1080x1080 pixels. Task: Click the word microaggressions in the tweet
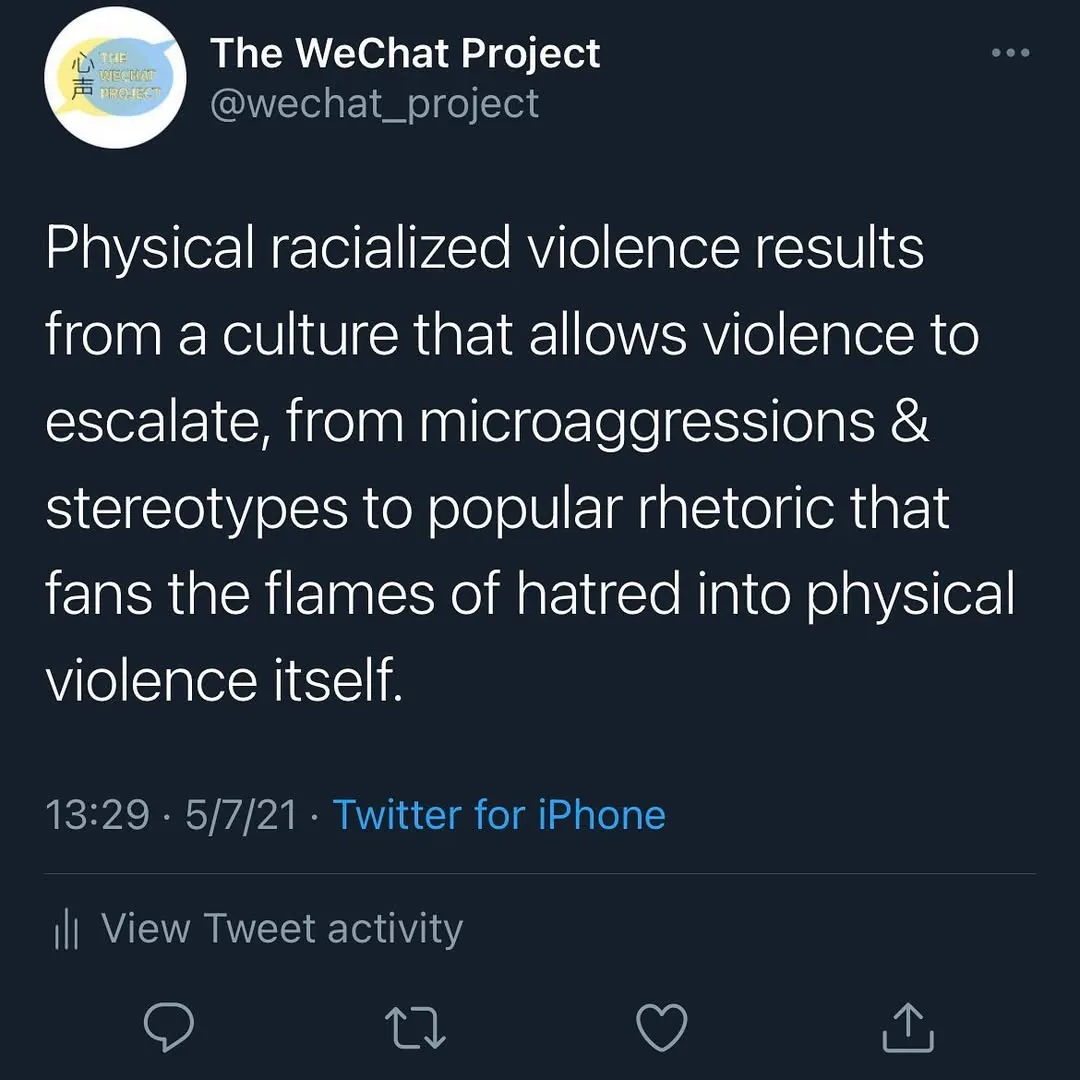[645, 421]
